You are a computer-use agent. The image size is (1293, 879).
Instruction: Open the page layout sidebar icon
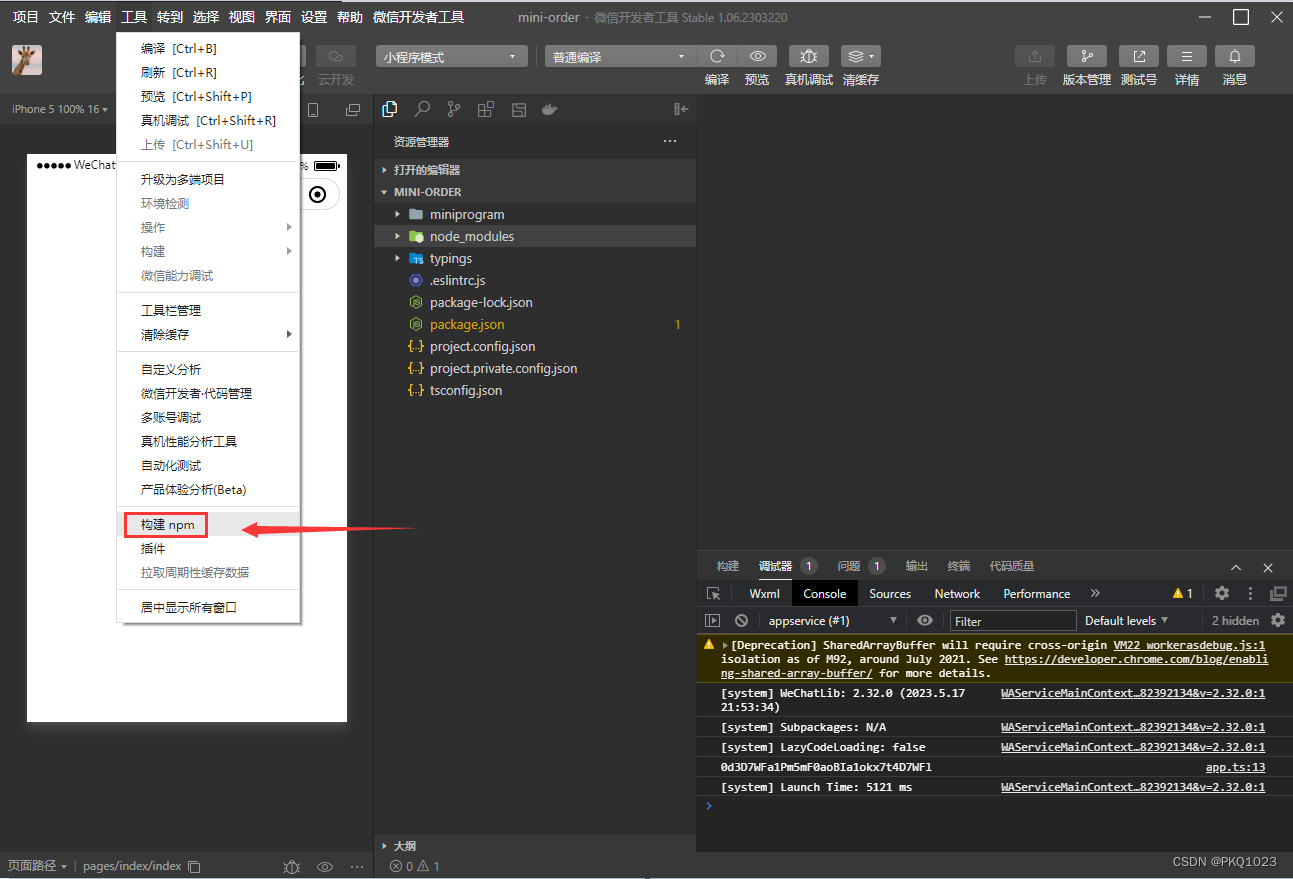[518, 109]
